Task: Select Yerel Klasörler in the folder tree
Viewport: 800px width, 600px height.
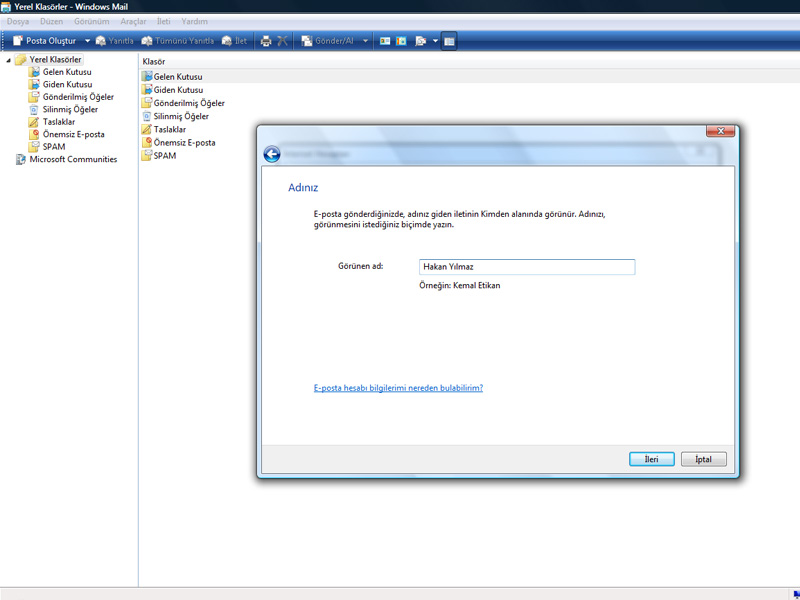Action: [x=49, y=60]
